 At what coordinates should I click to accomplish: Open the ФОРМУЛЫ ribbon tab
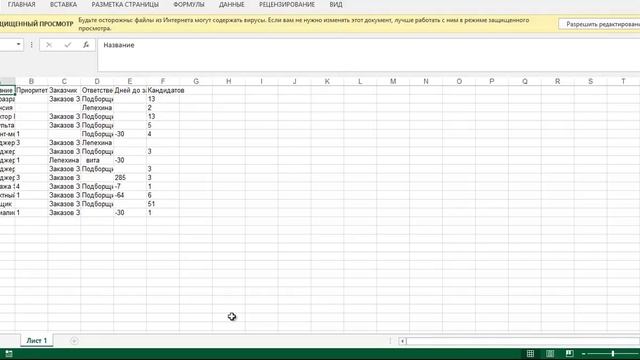coord(189,4)
